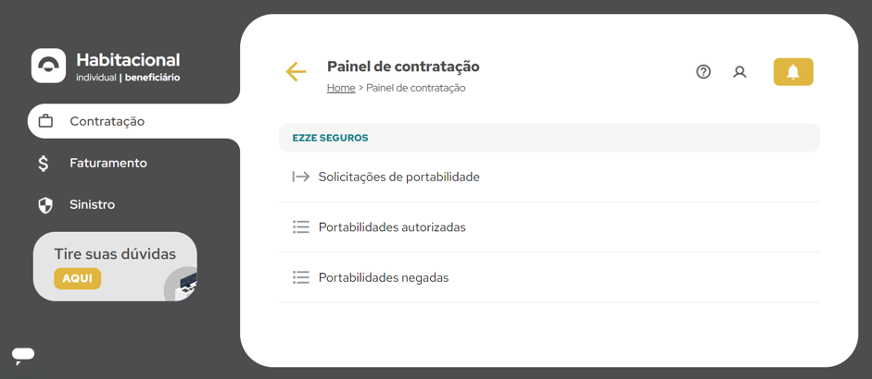Select the Contratação sidebar menu item
Screen dimensions: 872x379
pyautogui.click(x=133, y=121)
